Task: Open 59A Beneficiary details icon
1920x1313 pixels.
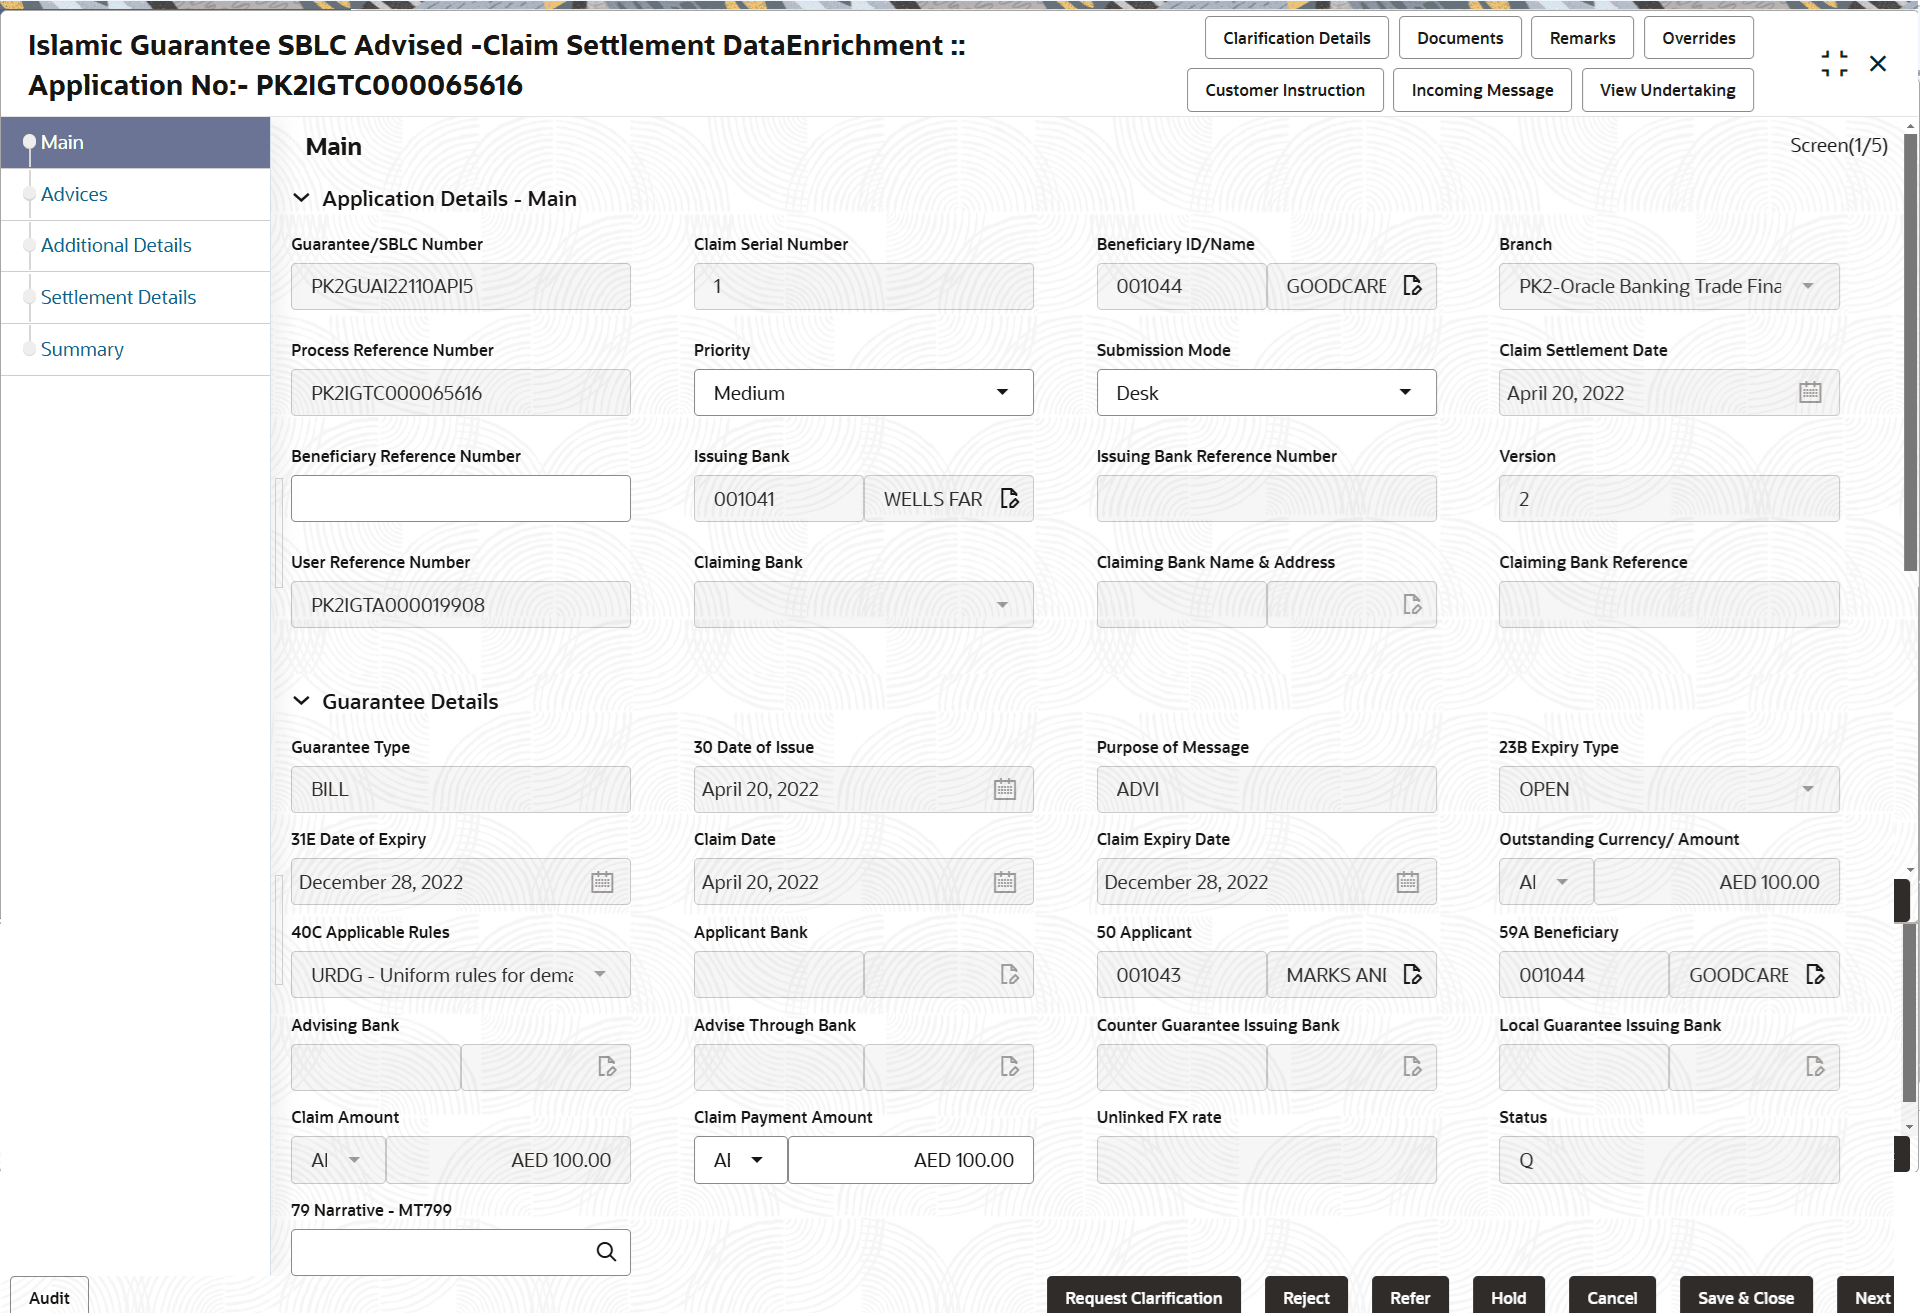Action: pyautogui.click(x=1815, y=975)
